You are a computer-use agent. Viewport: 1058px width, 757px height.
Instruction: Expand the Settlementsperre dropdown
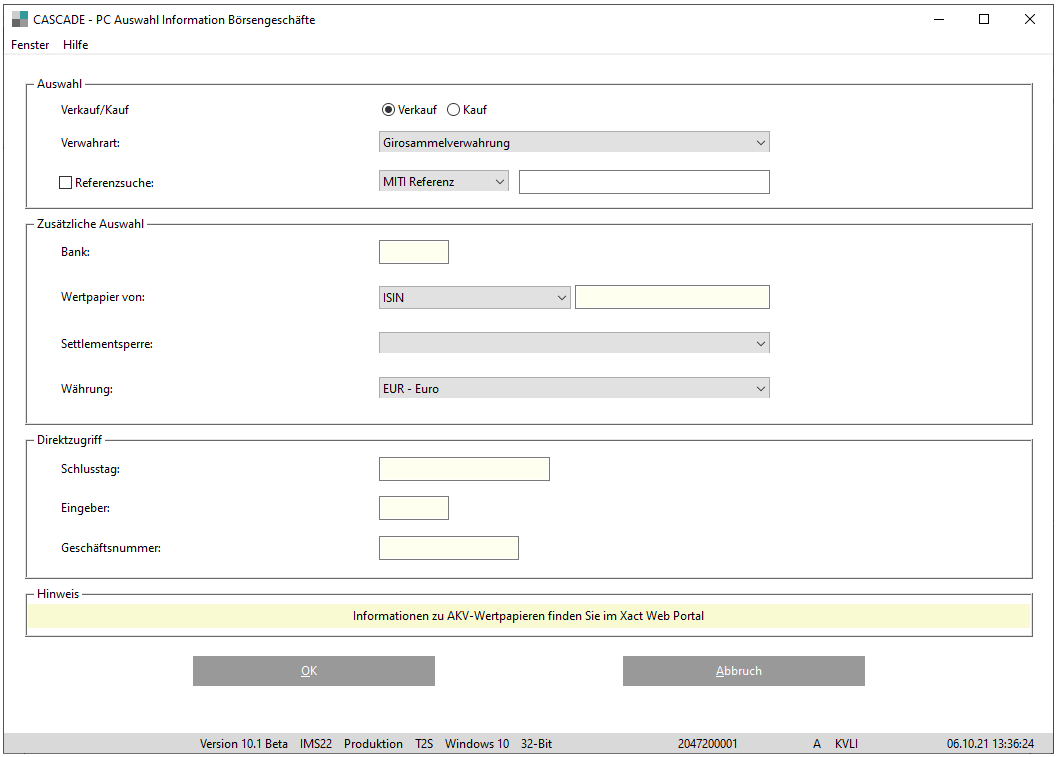pyautogui.click(x=574, y=343)
